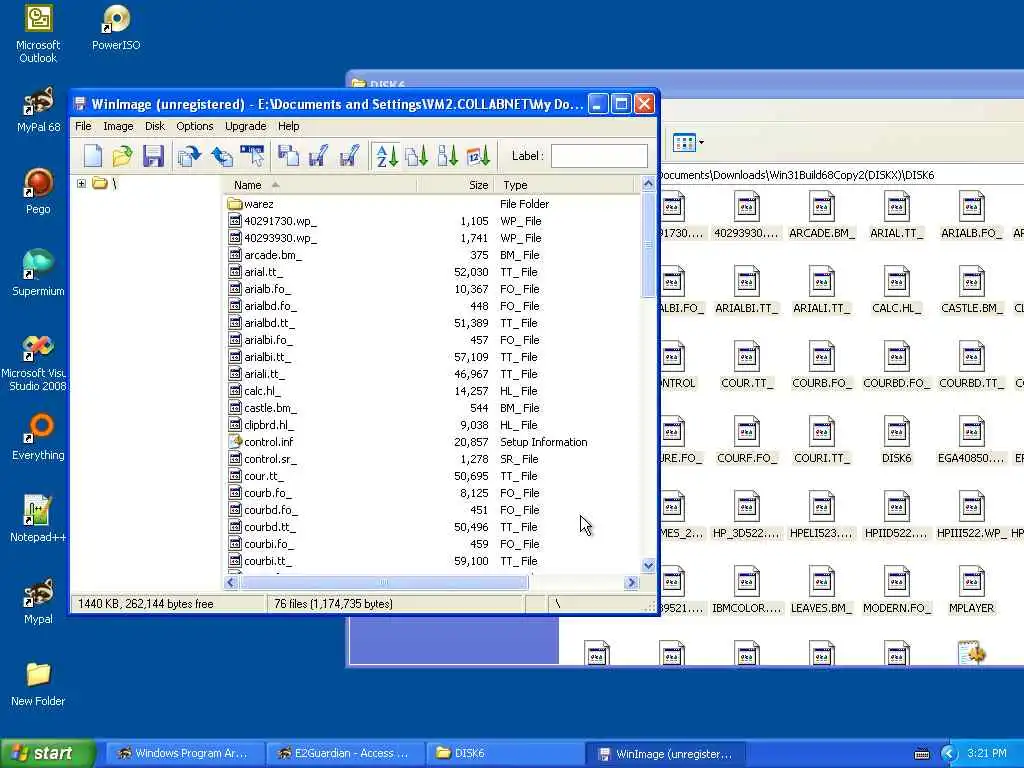The height and width of the screenshot is (768, 1024).
Task: Open the MyPal 68 desktop icon
Action: point(38,109)
